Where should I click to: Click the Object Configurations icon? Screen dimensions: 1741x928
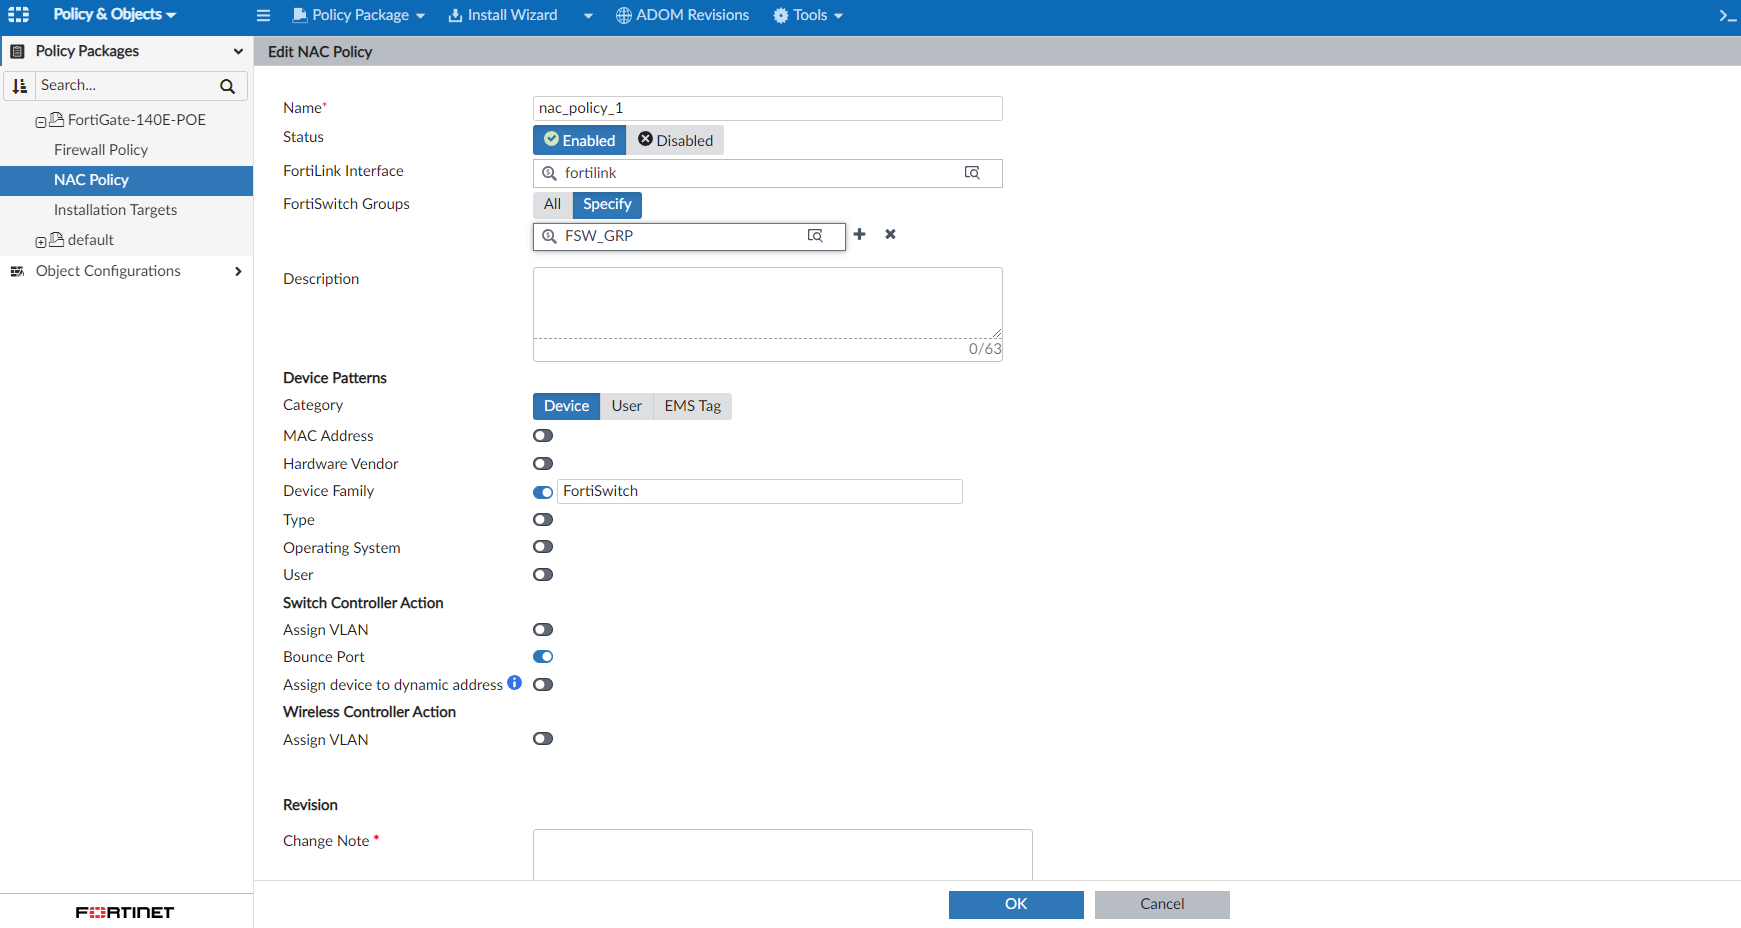[17, 271]
